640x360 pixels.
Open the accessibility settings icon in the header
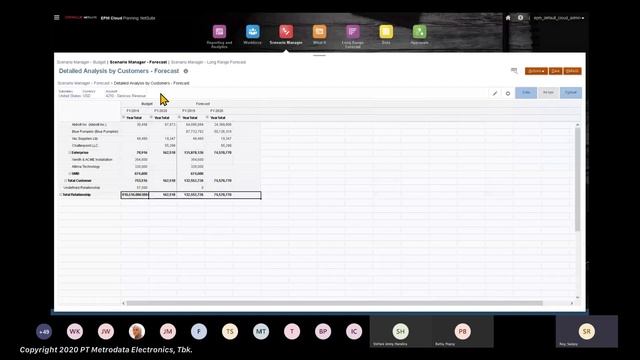[520, 18]
